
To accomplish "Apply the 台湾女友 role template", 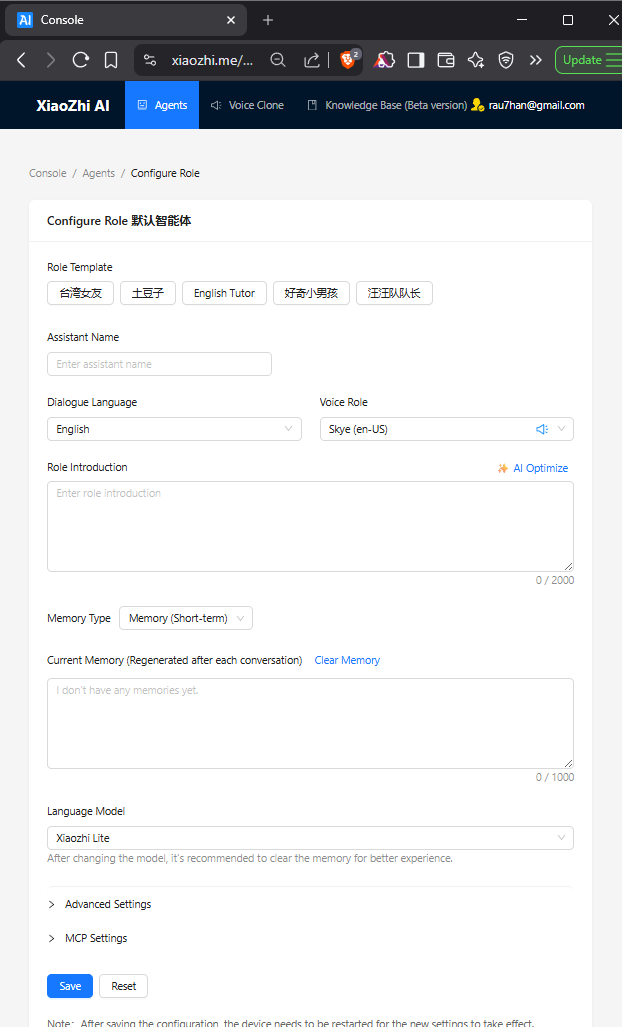I will 81,293.
